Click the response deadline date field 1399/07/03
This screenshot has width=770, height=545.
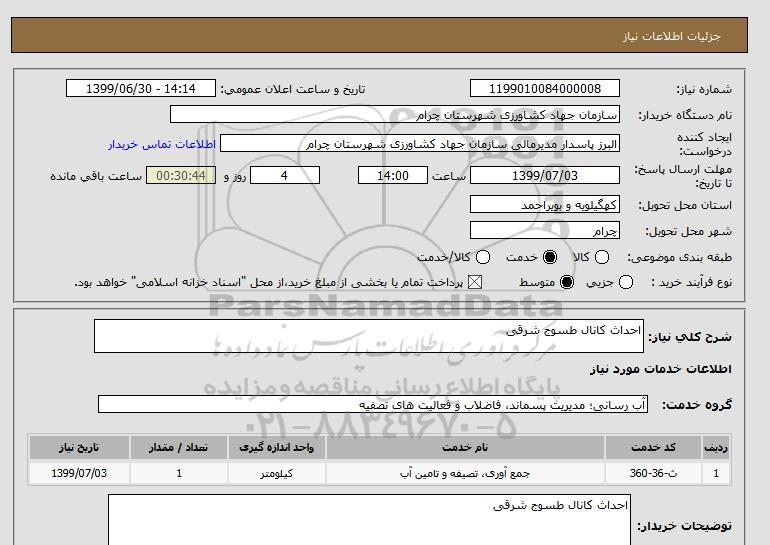[543, 176]
